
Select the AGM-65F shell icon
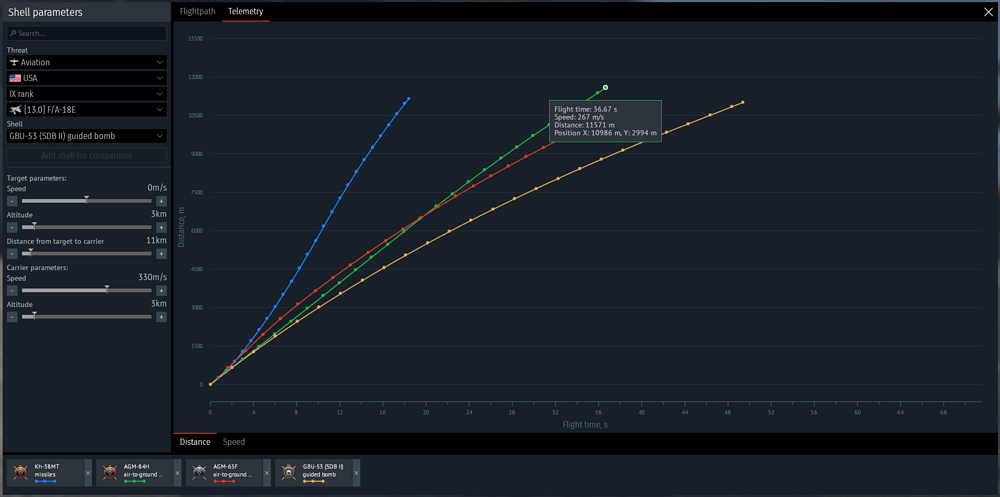[200, 473]
